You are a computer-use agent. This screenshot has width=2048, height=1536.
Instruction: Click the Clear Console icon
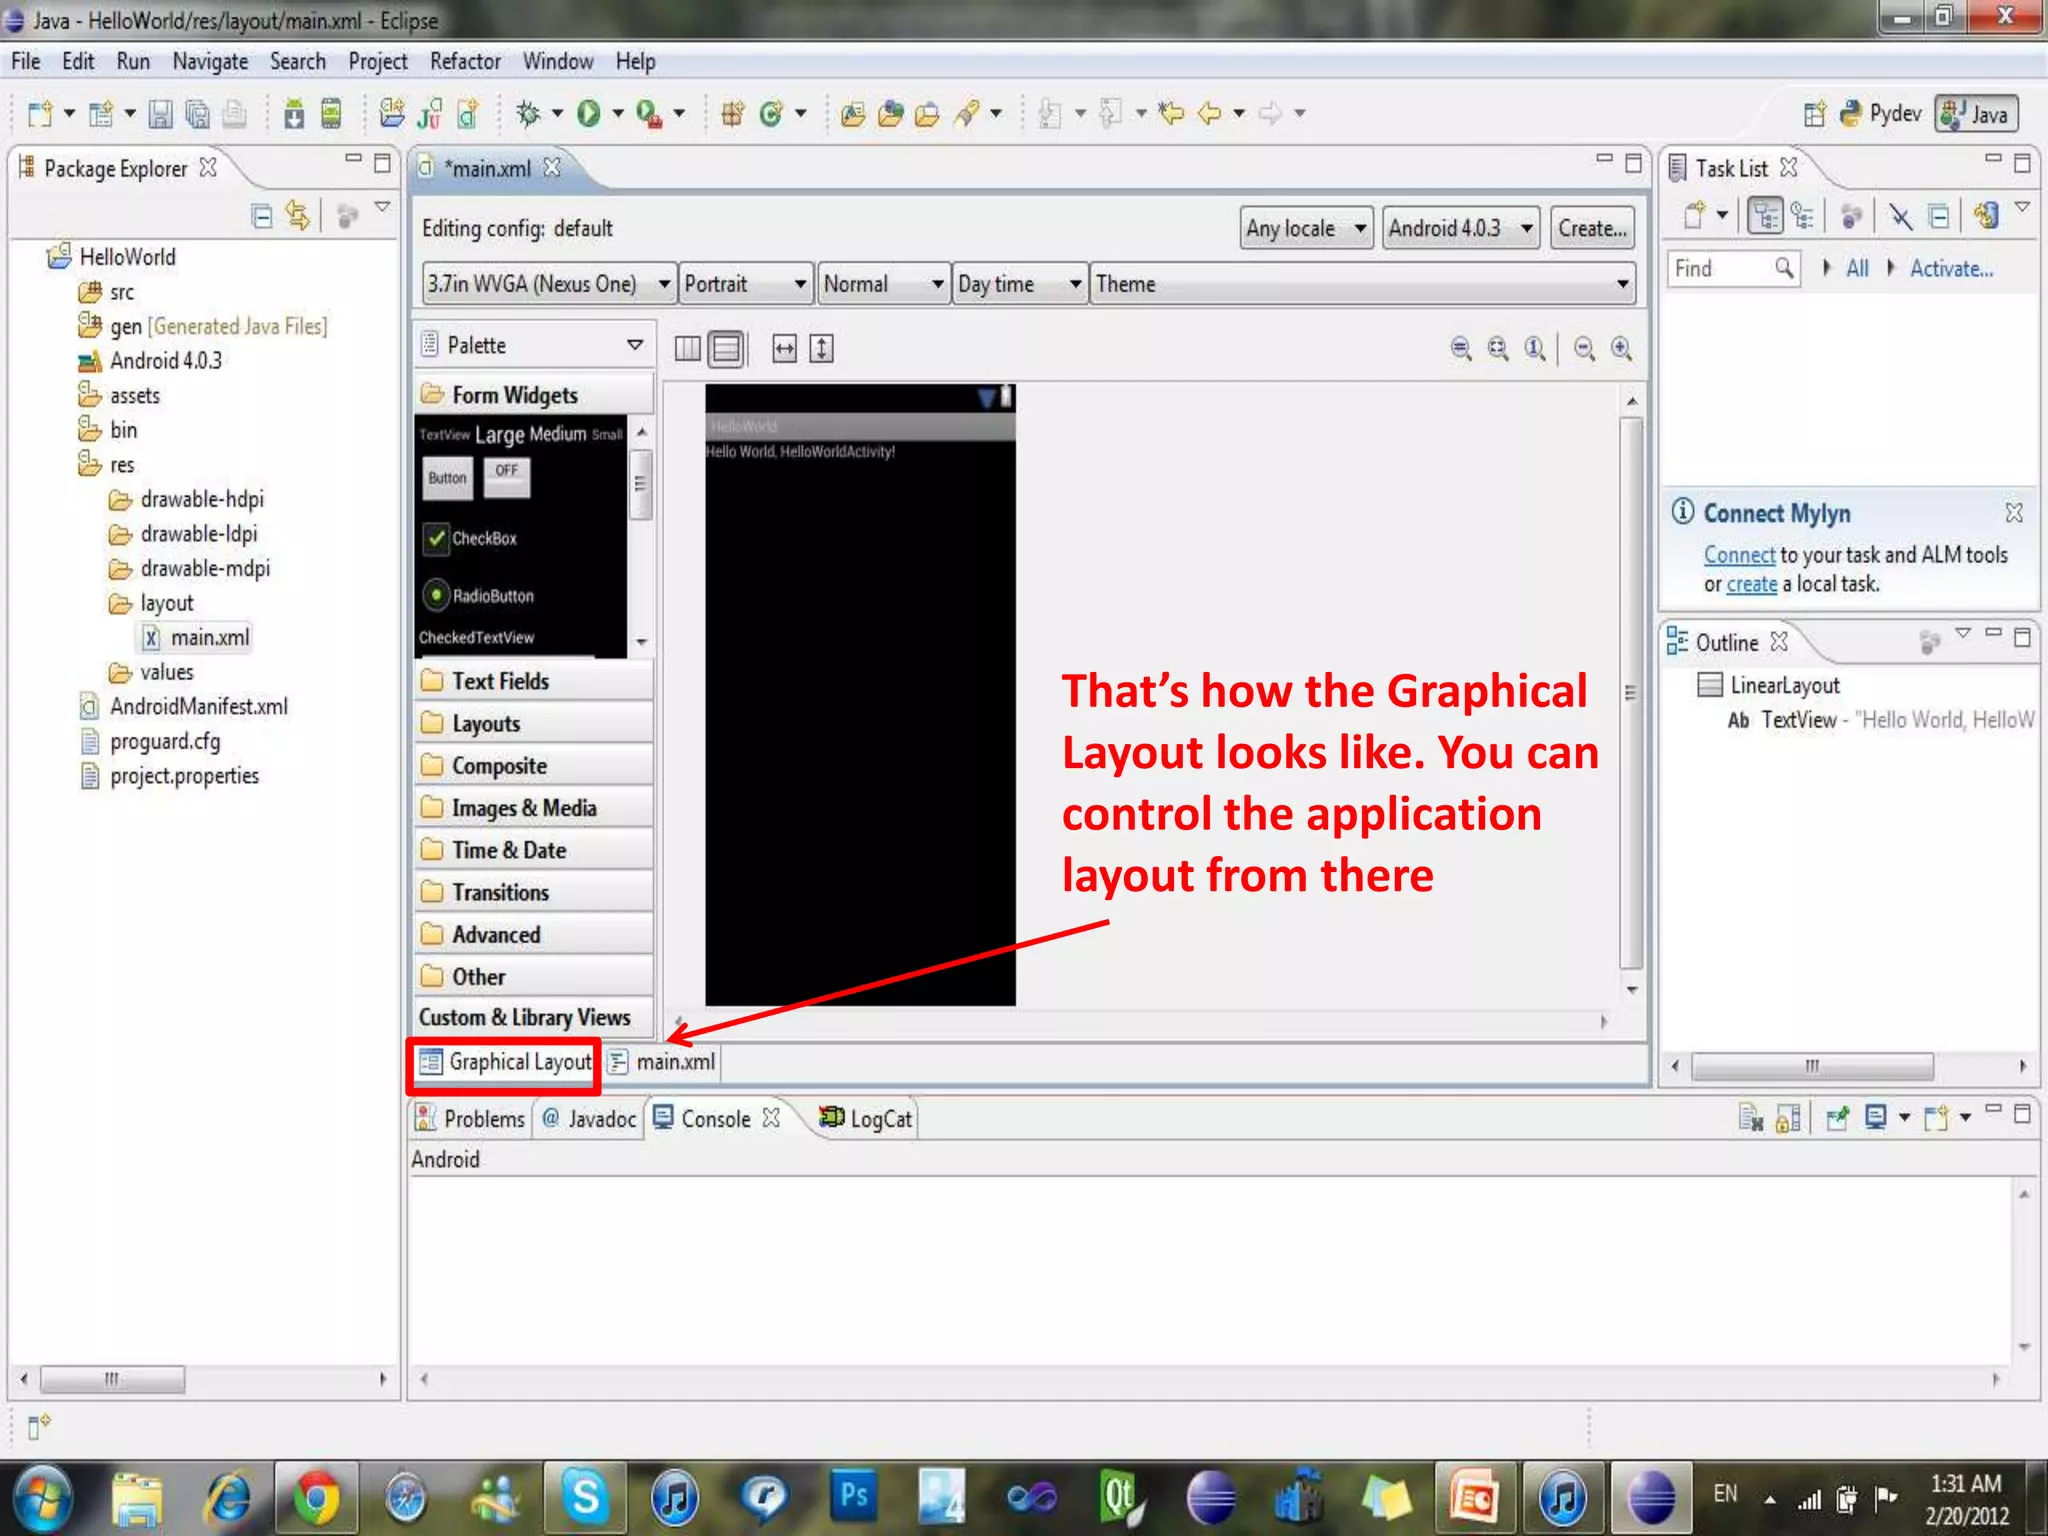coord(1750,1117)
